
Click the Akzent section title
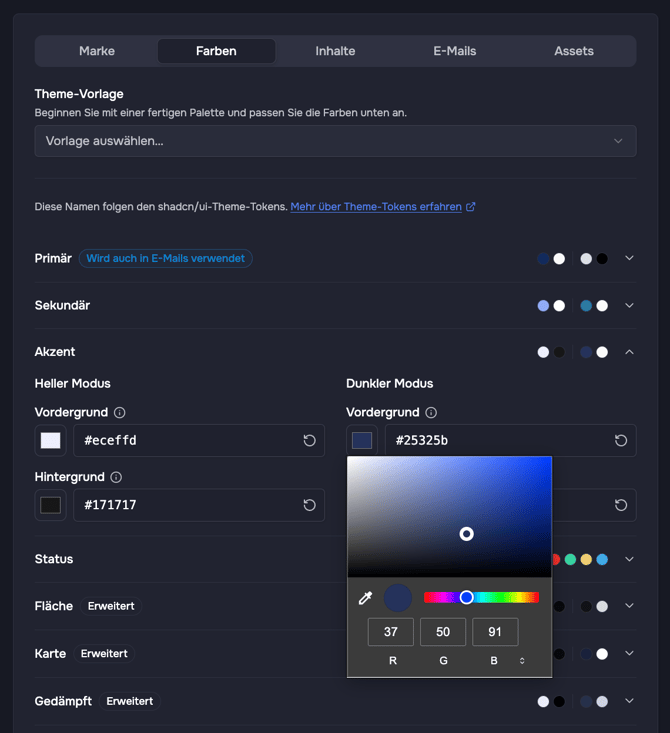point(55,352)
